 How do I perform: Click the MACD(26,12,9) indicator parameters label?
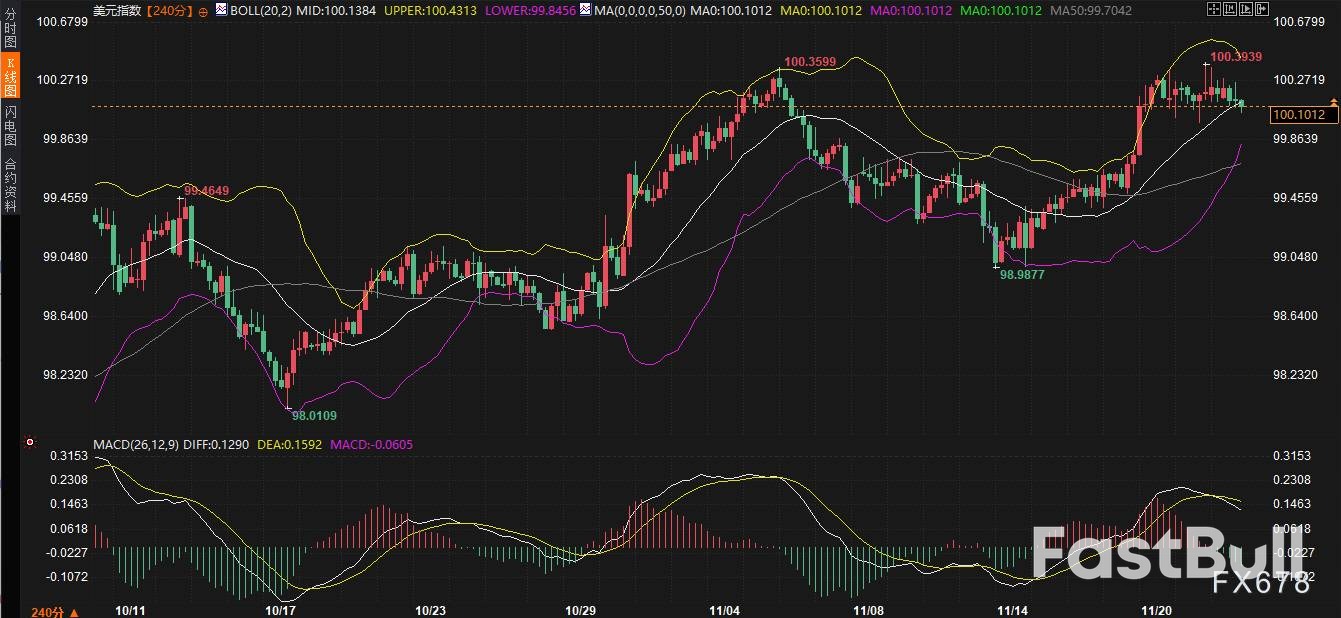[x=135, y=444]
